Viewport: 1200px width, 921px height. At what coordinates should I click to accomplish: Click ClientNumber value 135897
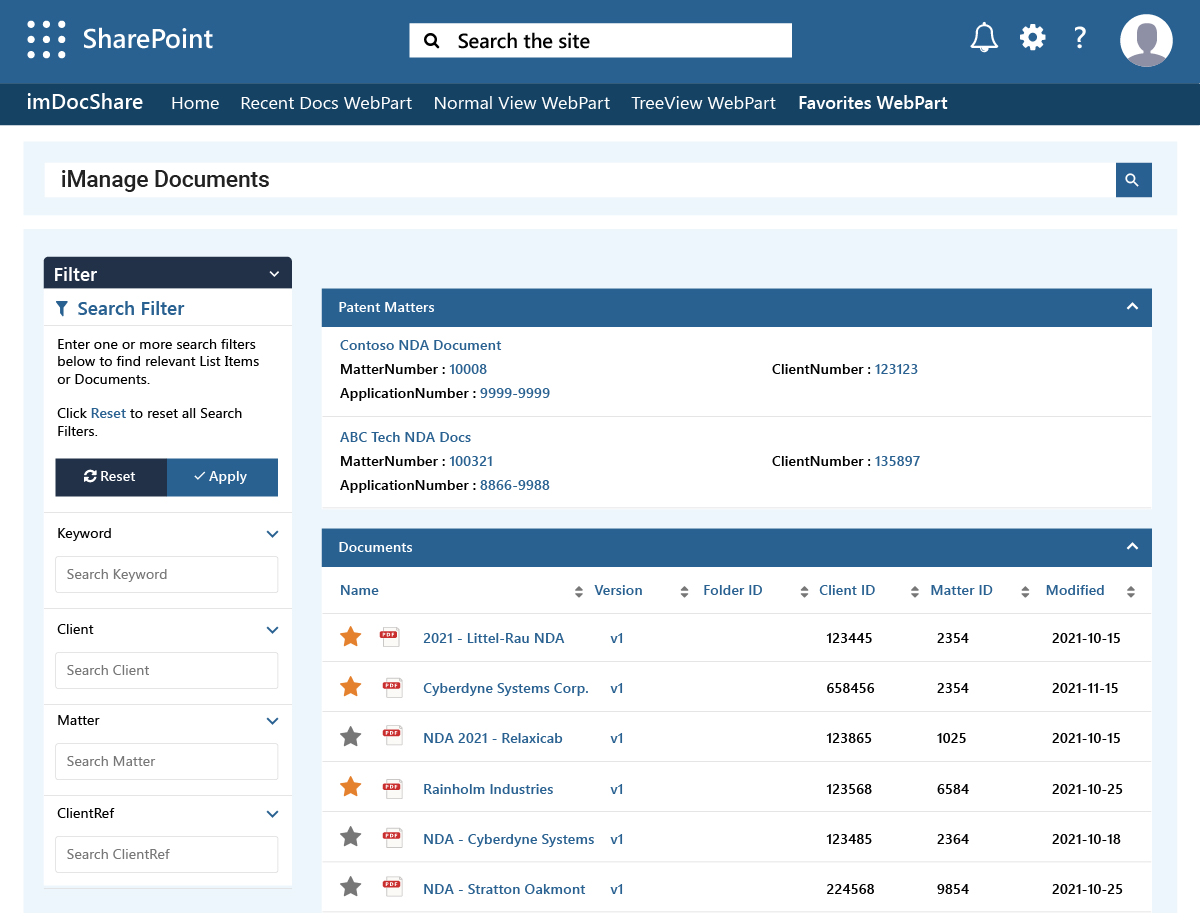click(897, 461)
